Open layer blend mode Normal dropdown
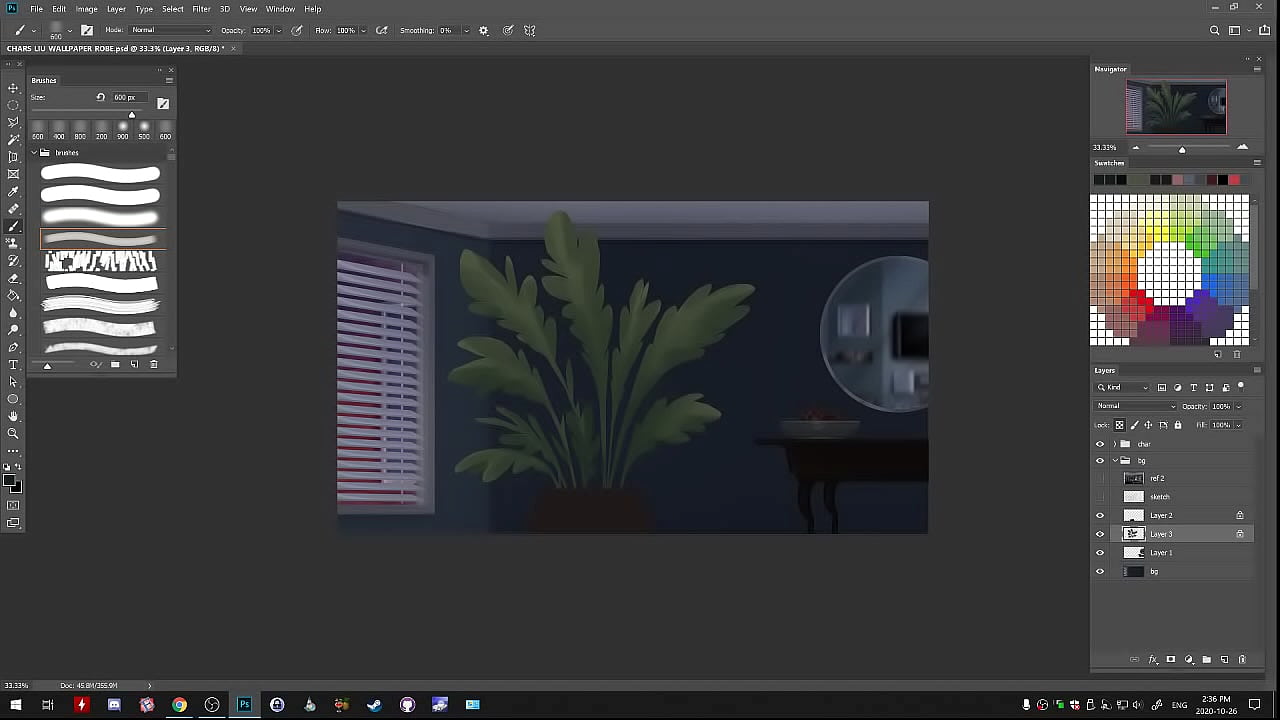The width and height of the screenshot is (1280, 720). coord(1136,406)
